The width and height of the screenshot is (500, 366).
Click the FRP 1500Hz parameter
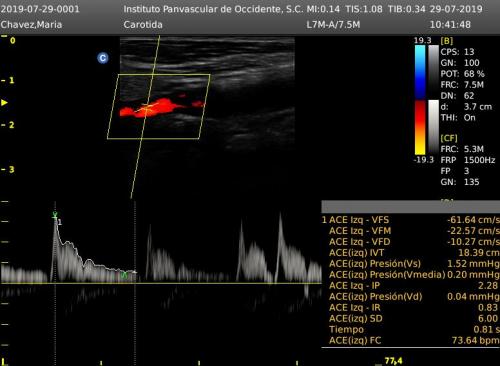point(468,160)
